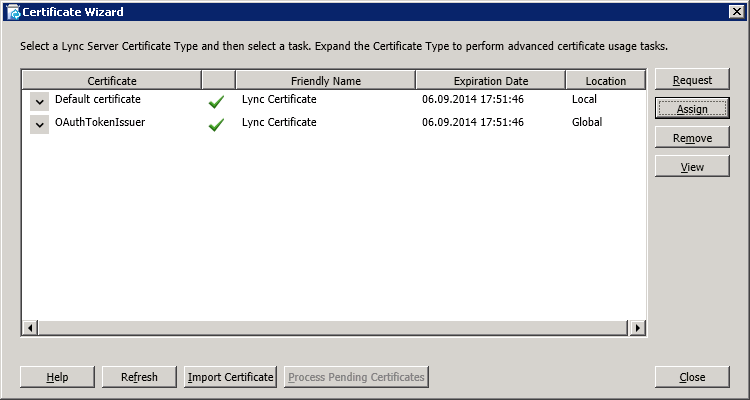This screenshot has height=400, width=750.
Task: Click the window close X button
Action: tap(737, 12)
